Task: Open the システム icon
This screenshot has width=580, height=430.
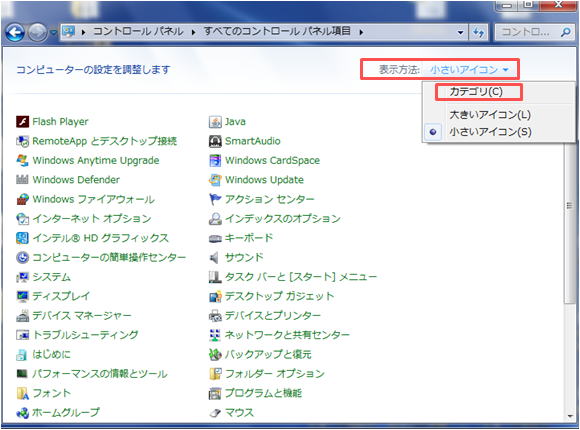Action: (x=22, y=276)
